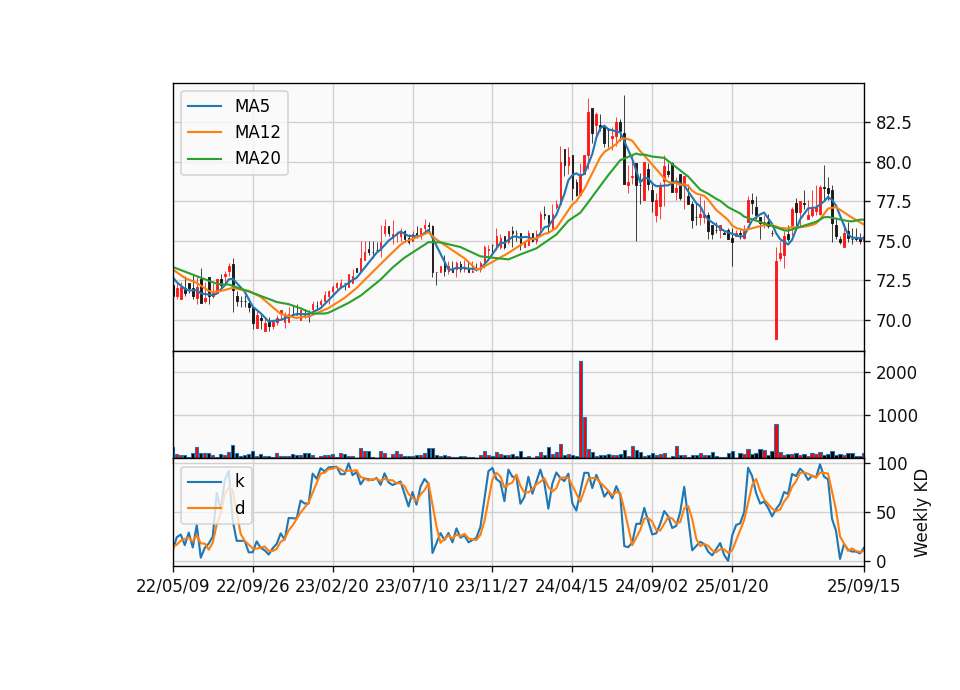Click the d legend label in KD panel
The image size is (960, 690).
239,508
